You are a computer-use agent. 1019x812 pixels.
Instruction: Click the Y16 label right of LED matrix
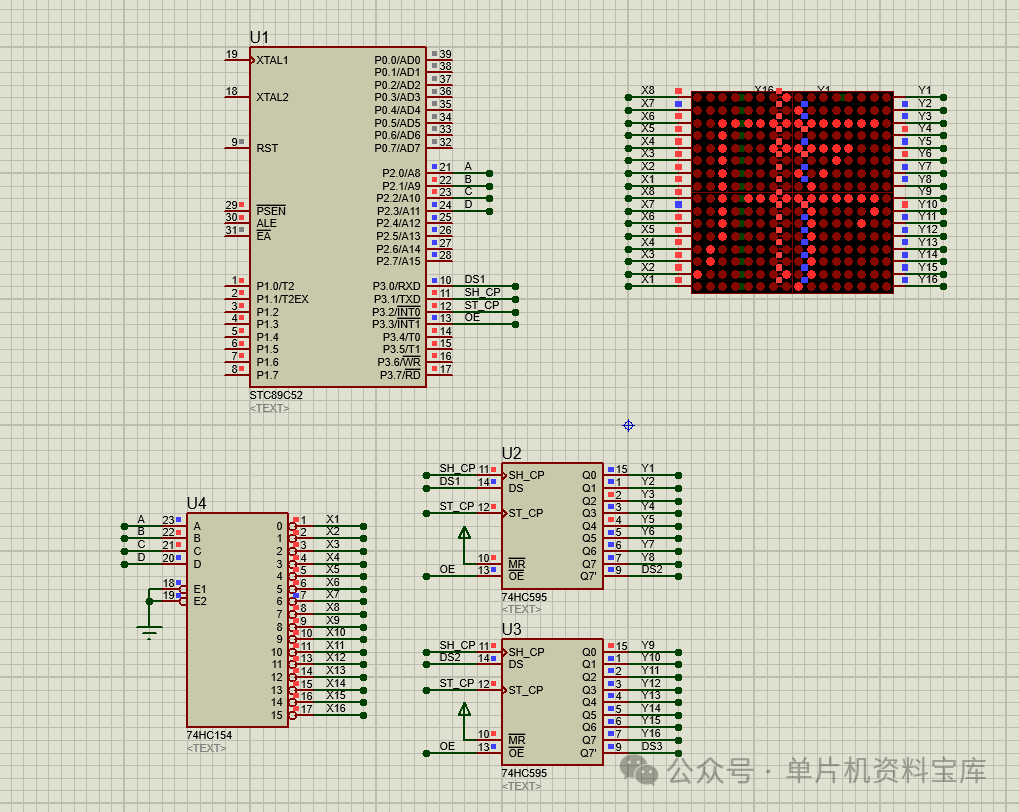point(927,280)
